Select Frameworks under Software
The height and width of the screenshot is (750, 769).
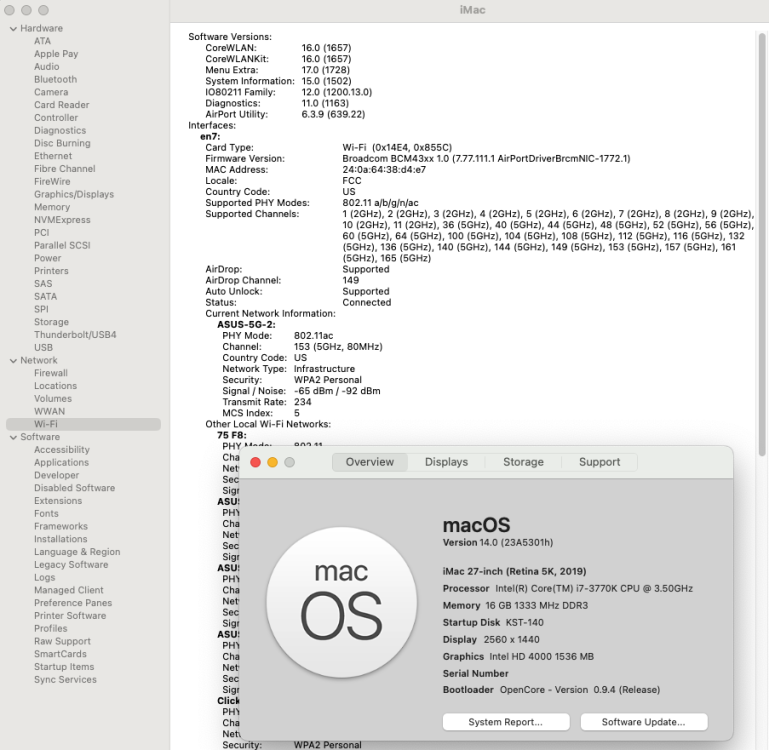point(61,526)
